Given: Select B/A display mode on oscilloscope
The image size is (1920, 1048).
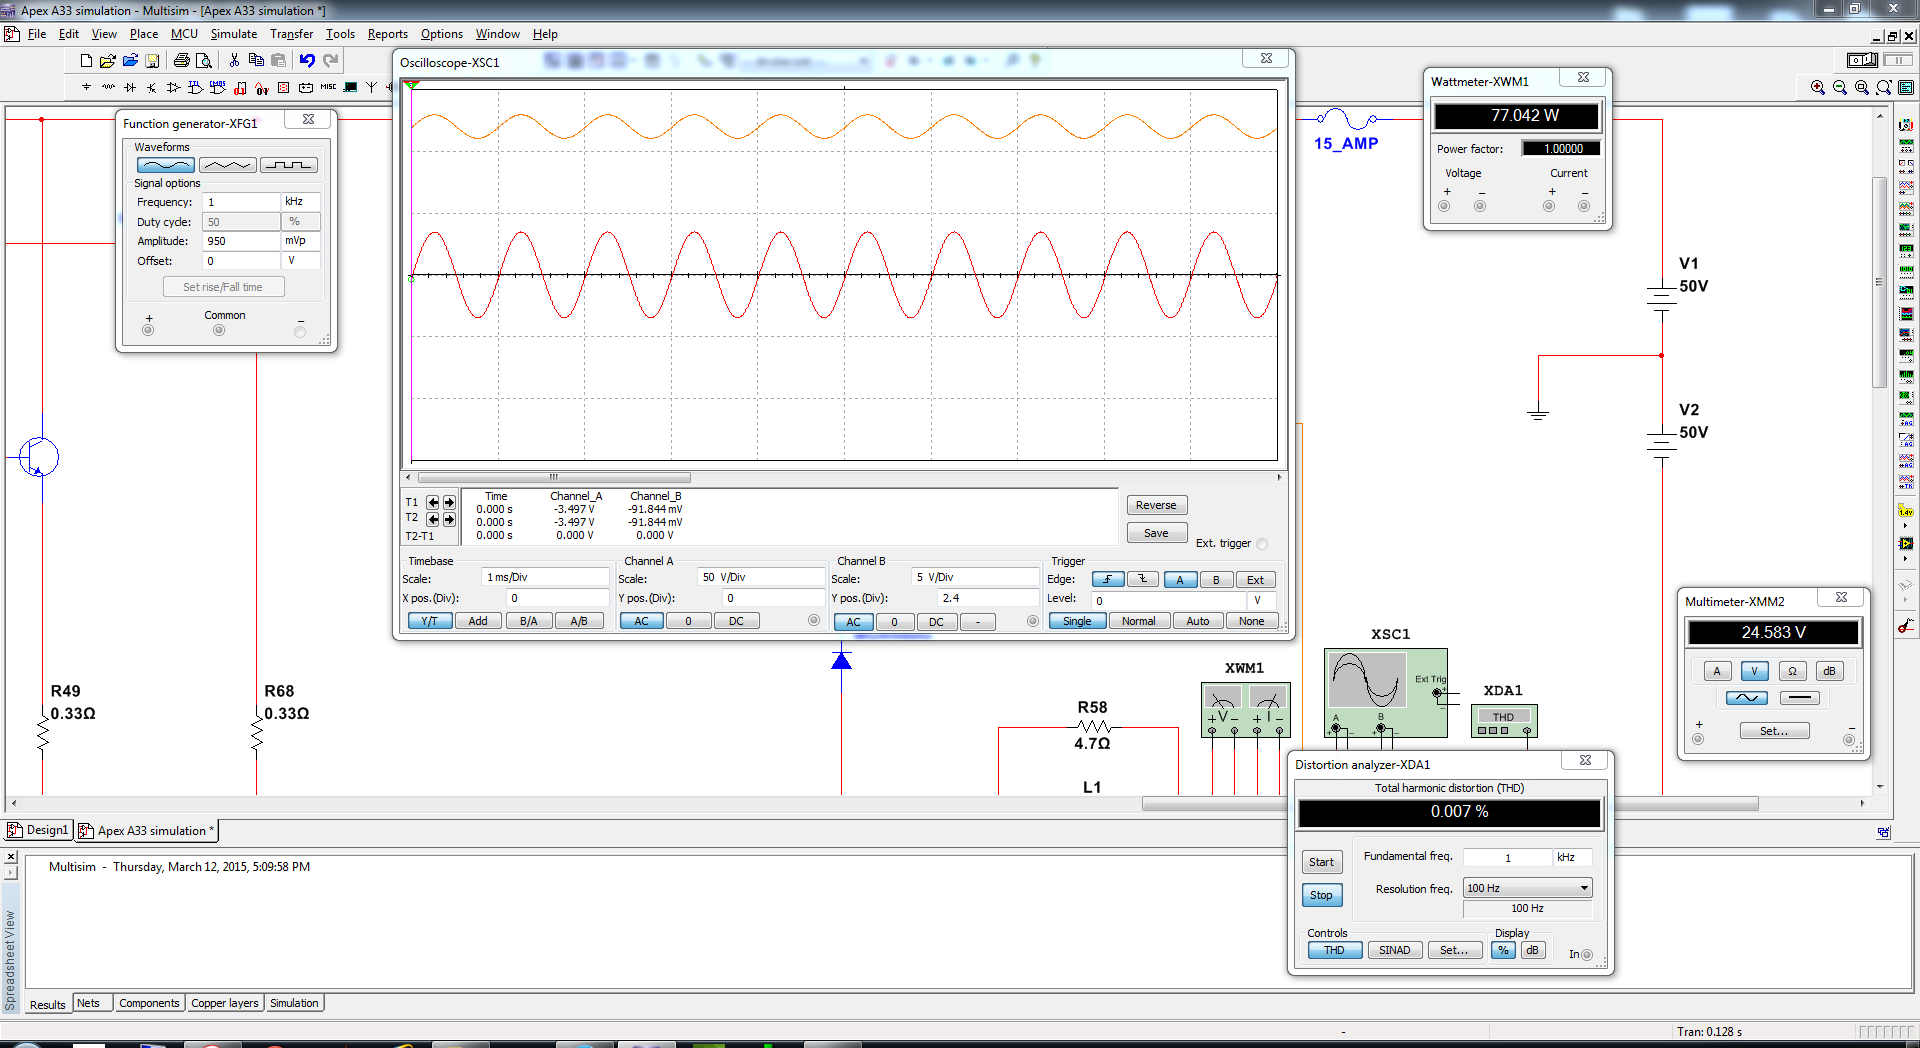Looking at the screenshot, I should (529, 621).
